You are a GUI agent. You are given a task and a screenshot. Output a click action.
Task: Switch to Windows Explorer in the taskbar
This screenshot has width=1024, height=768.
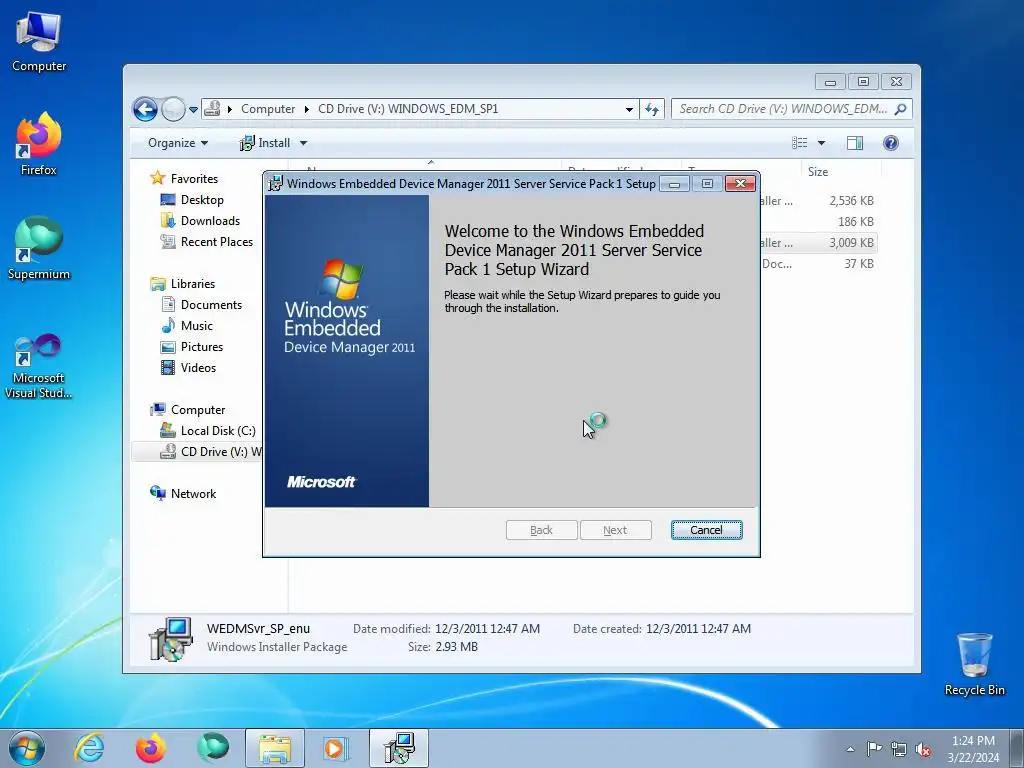[275, 748]
